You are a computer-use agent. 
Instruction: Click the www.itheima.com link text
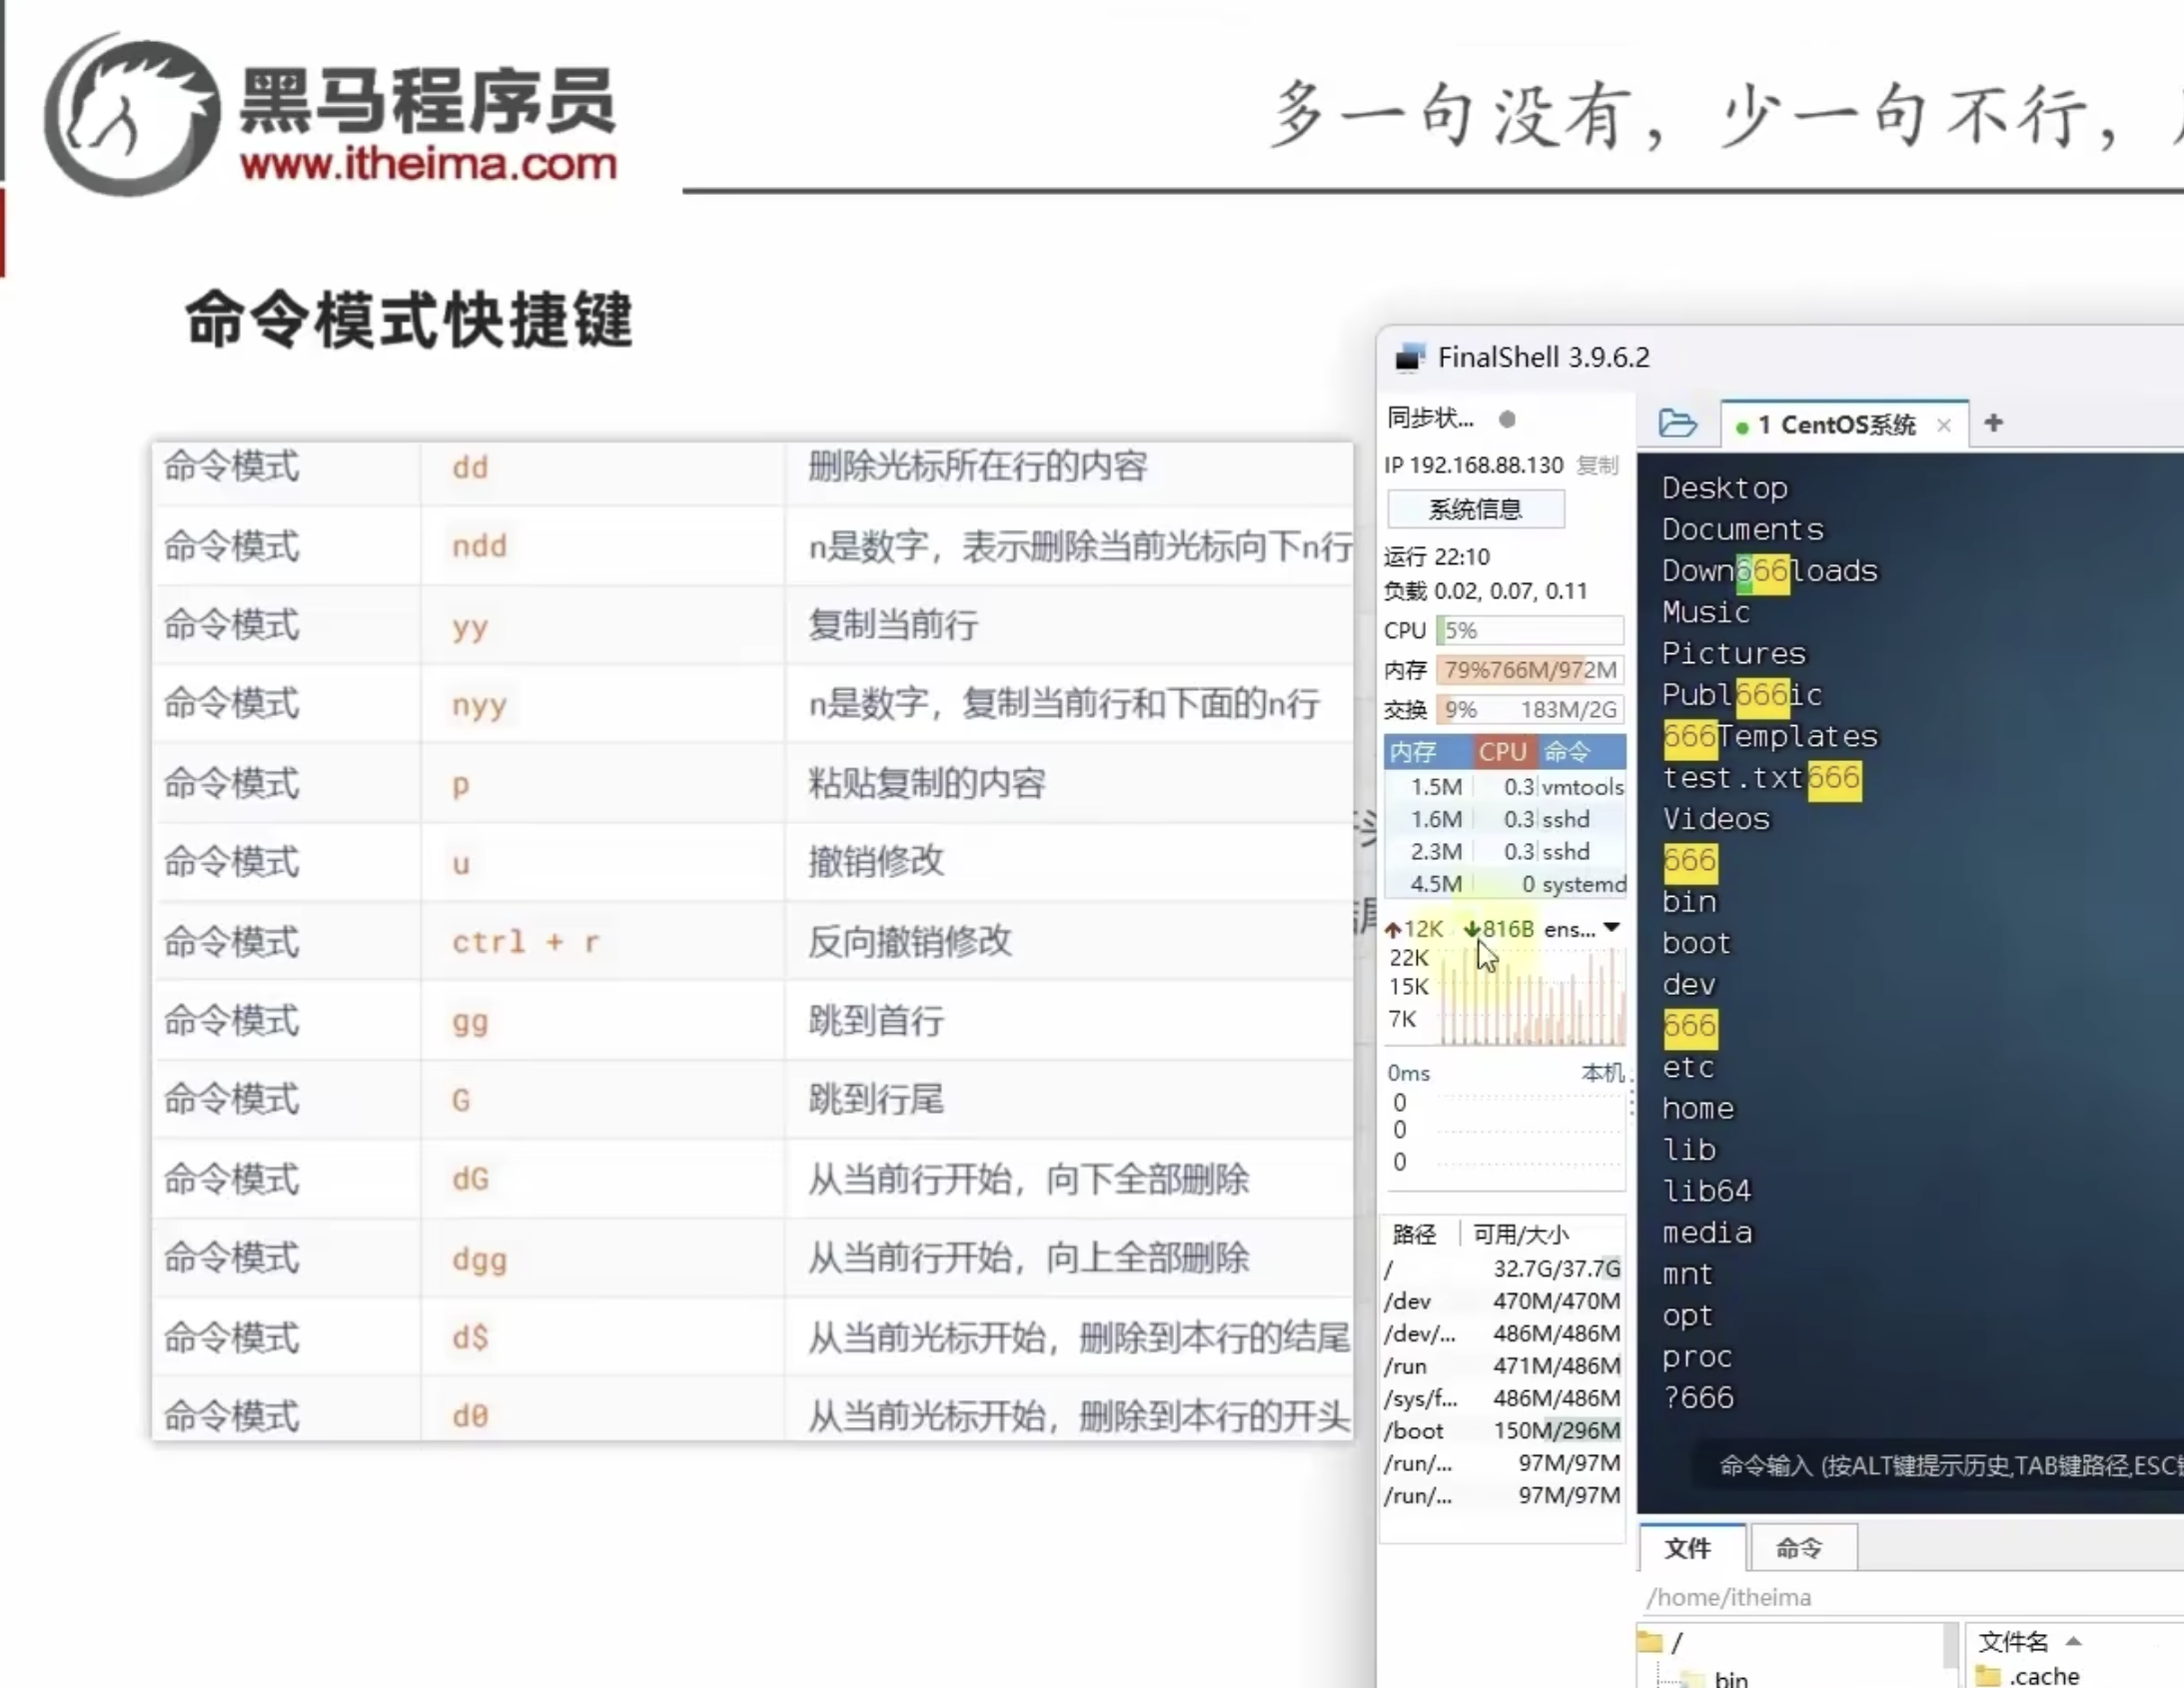429,164
